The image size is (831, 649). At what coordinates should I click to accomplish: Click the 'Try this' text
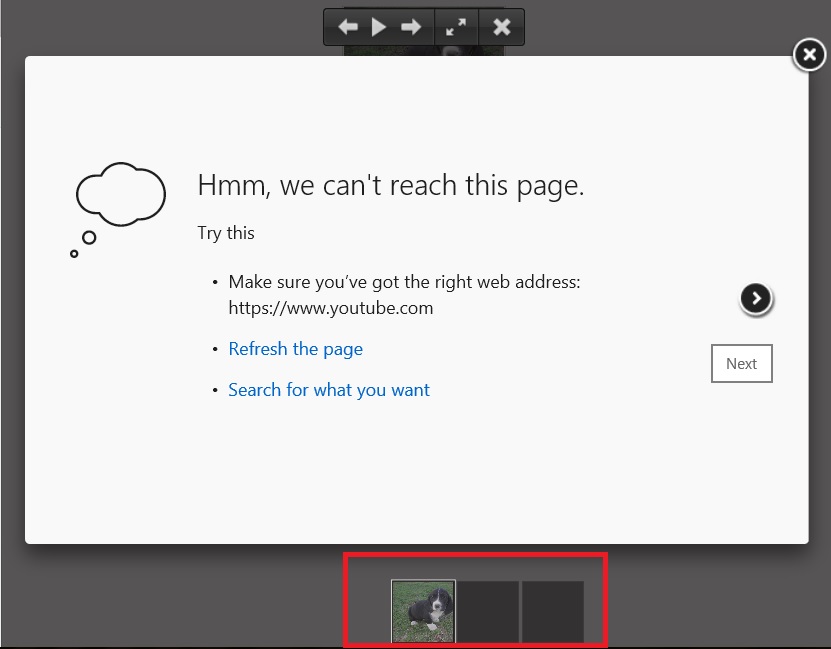[226, 233]
